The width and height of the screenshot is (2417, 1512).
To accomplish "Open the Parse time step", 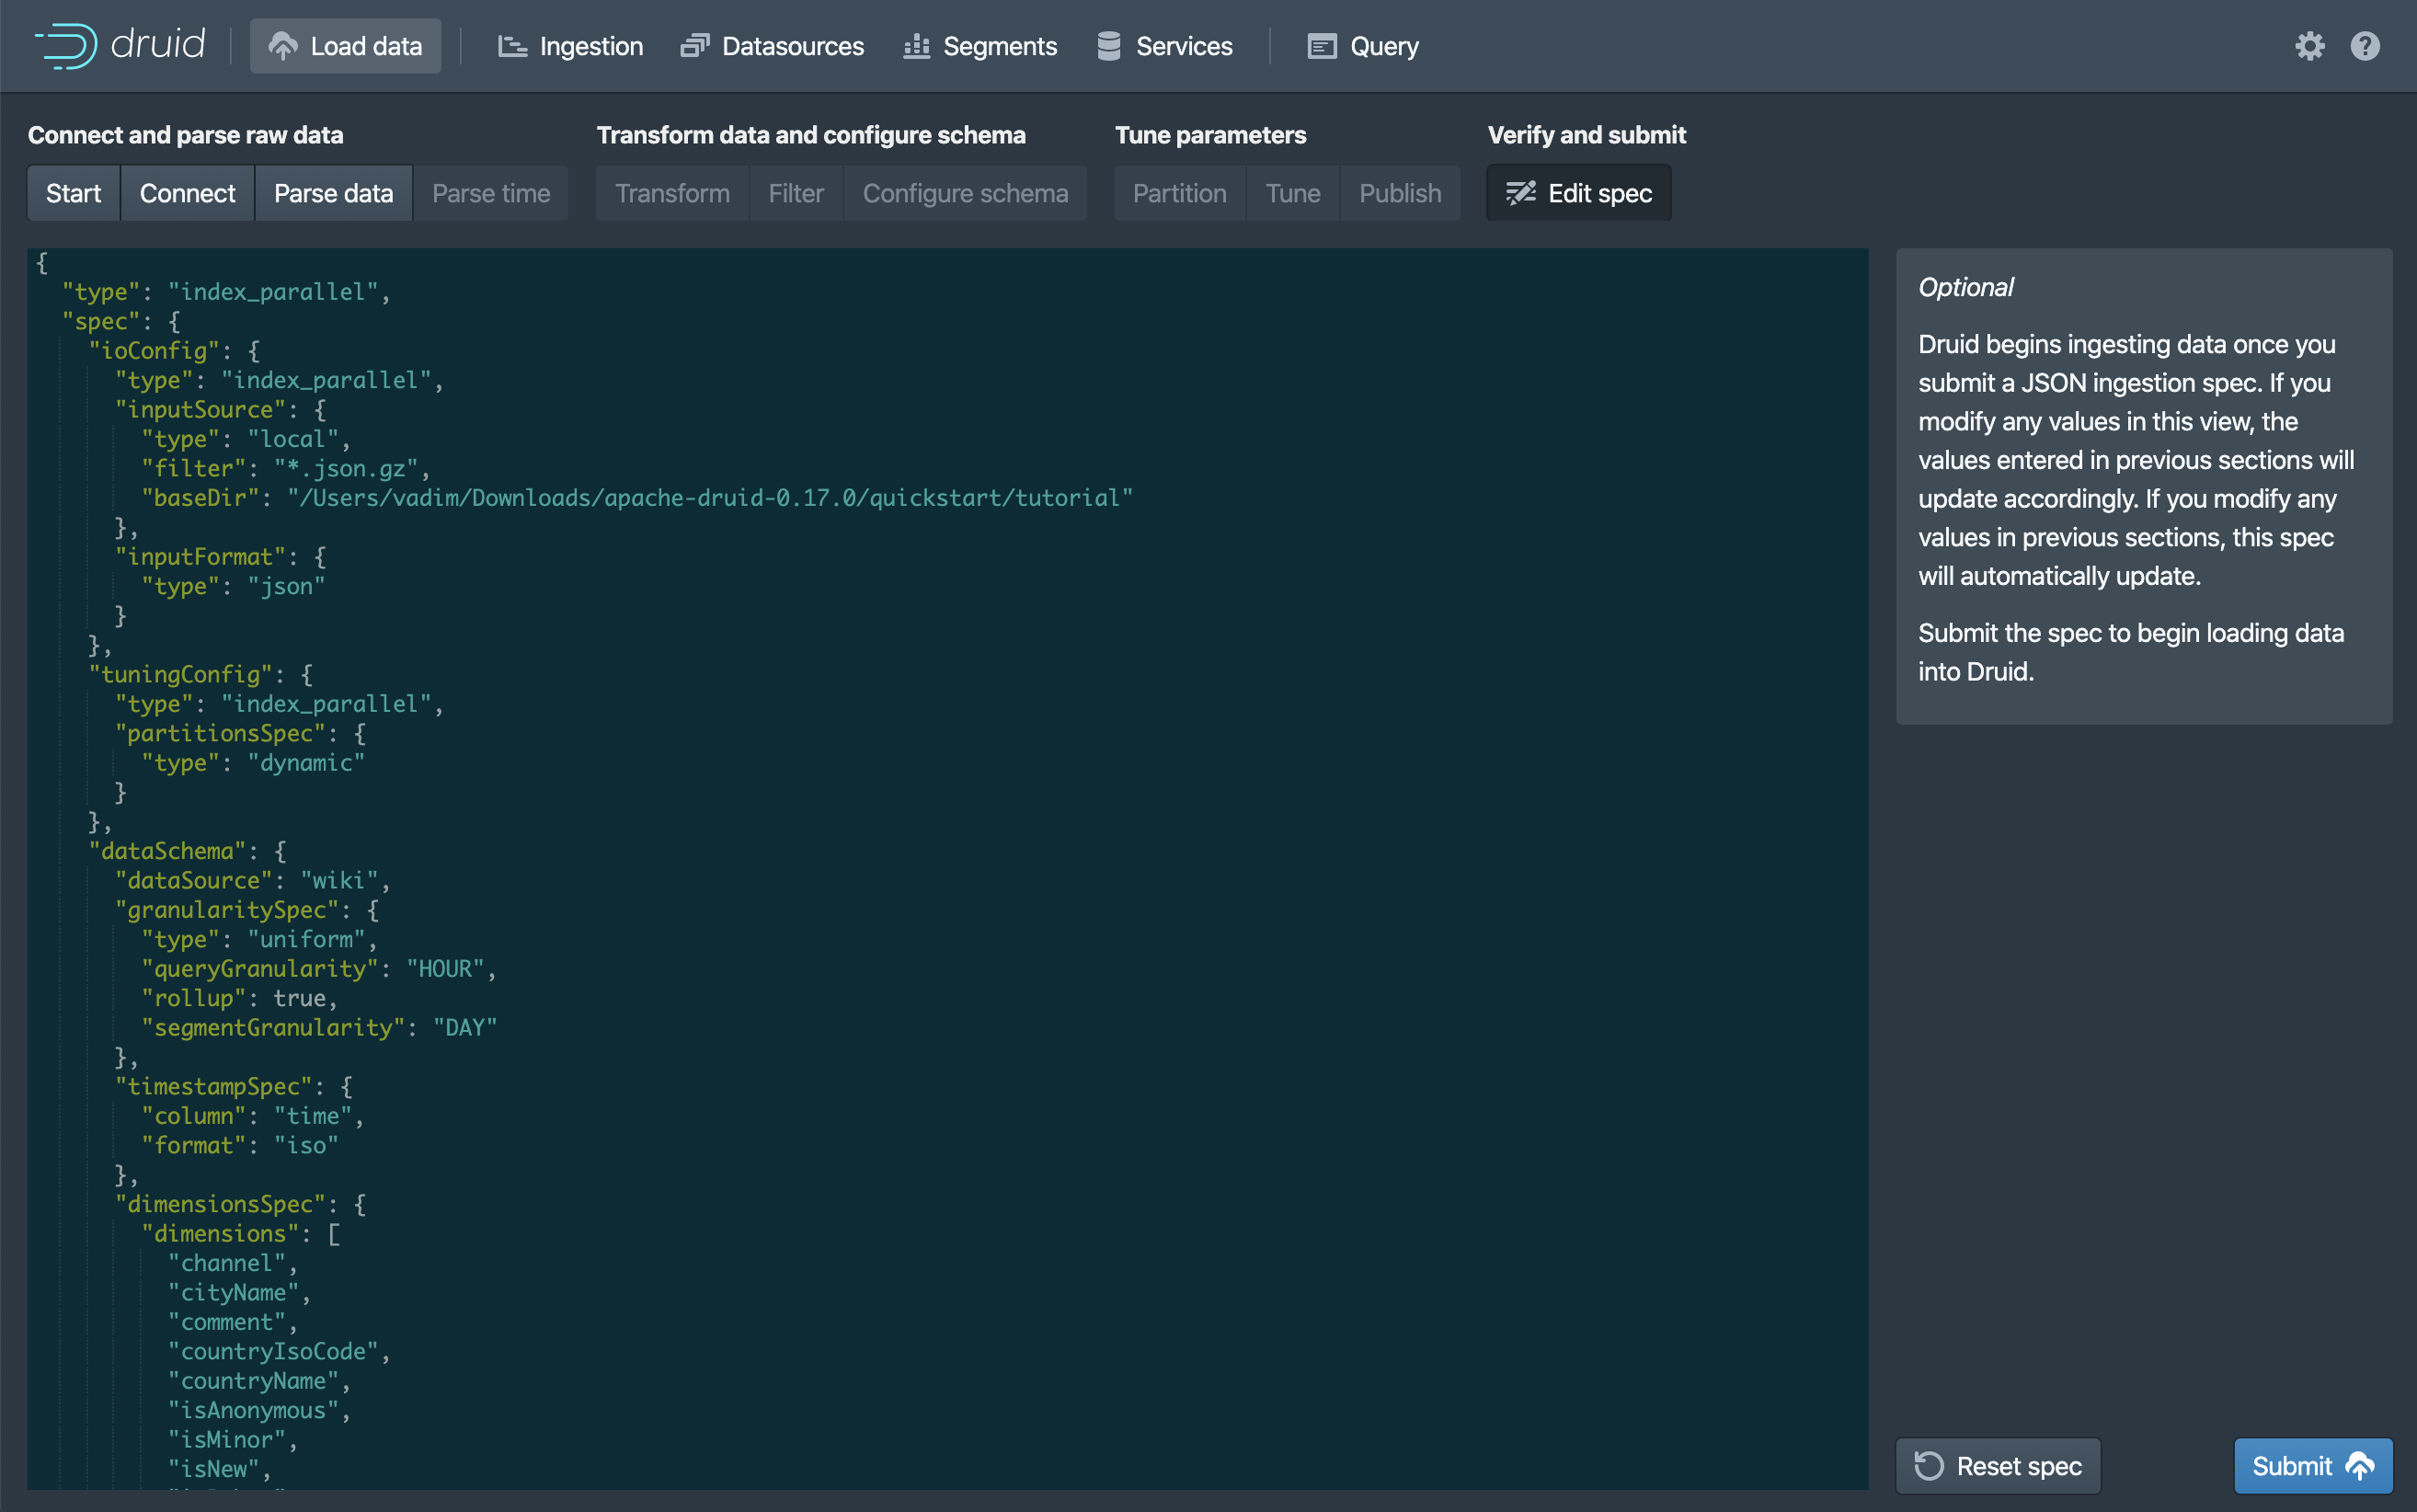I will click(491, 193).
